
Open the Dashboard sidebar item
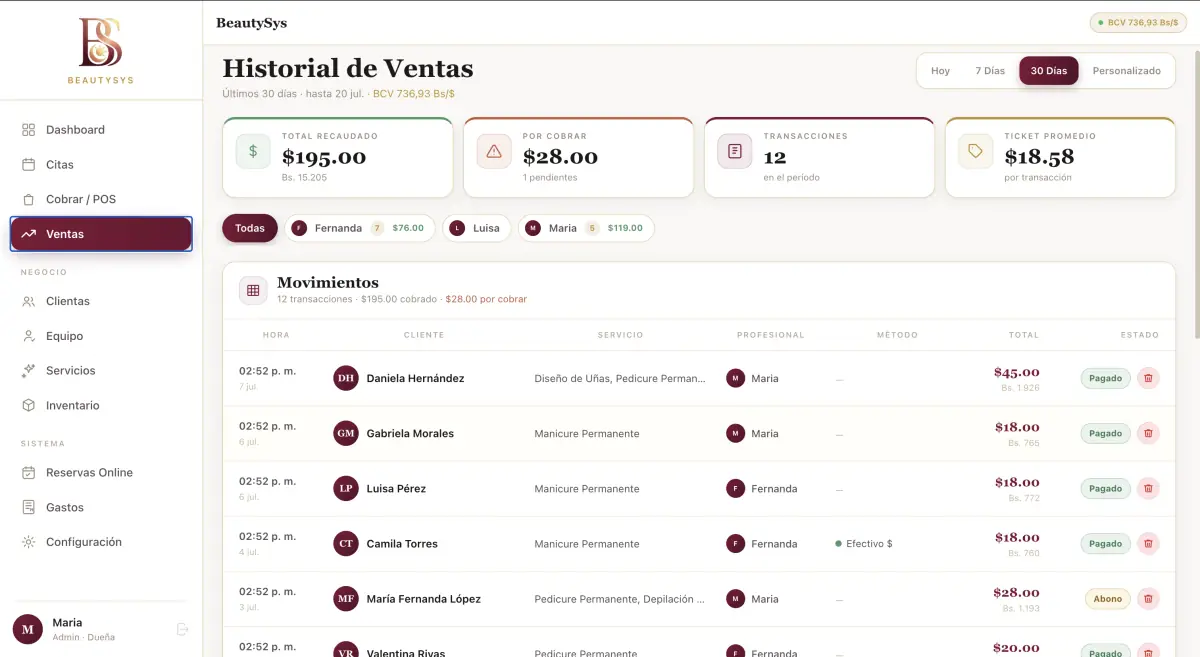pos(101,130)
